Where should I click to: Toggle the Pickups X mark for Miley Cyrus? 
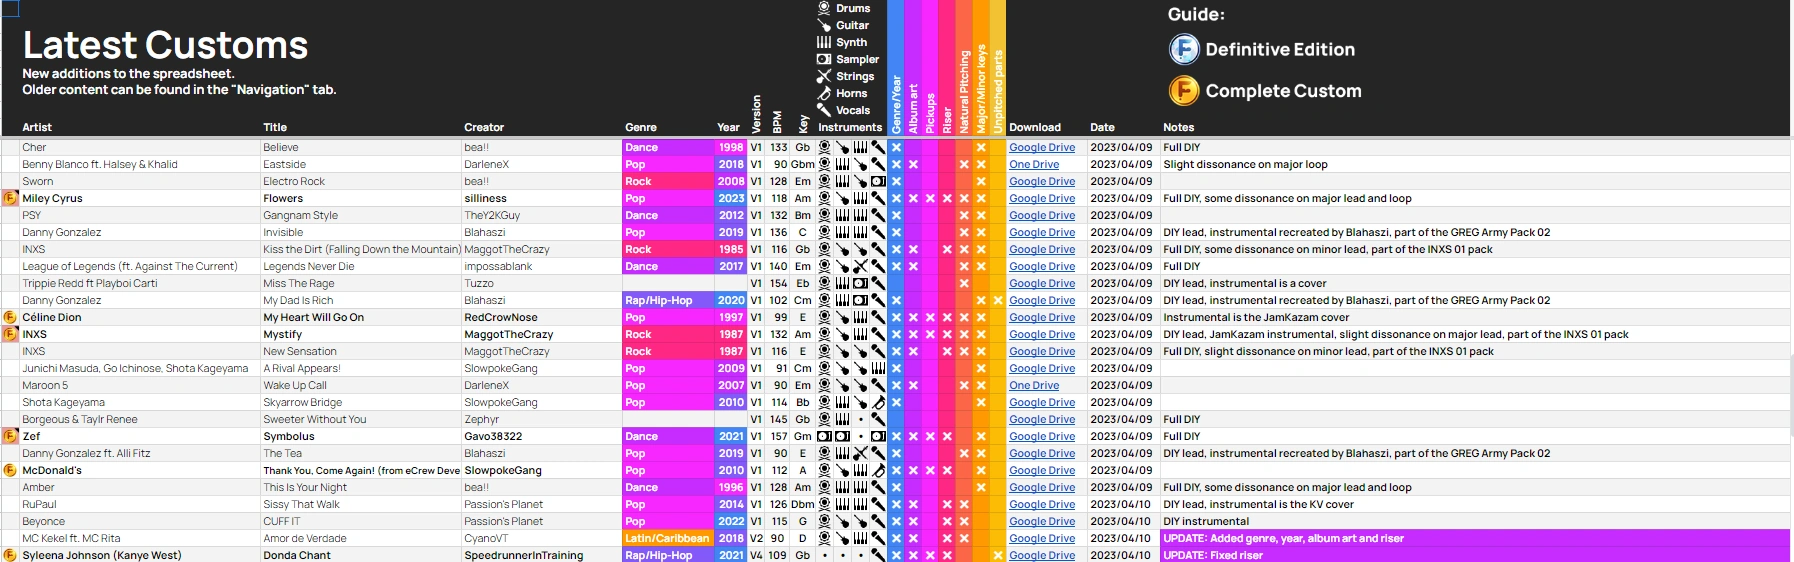[930, 198]
